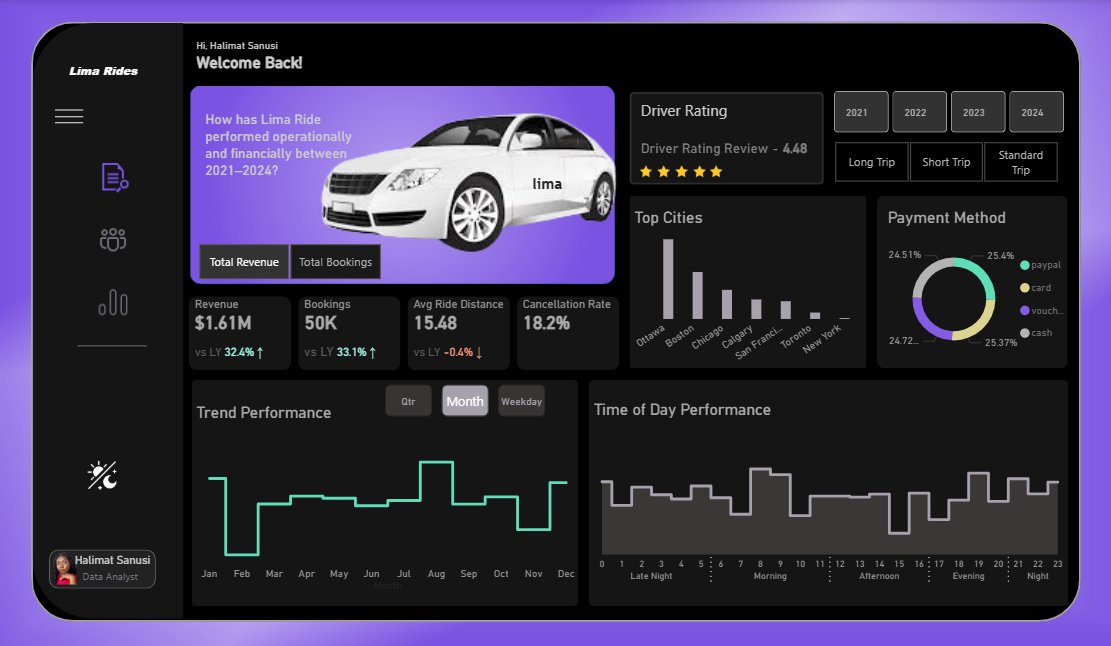Click the five-star driver rating icons
The height and width of the screenshot is (646, 1111).
click(x=681, y=171)
